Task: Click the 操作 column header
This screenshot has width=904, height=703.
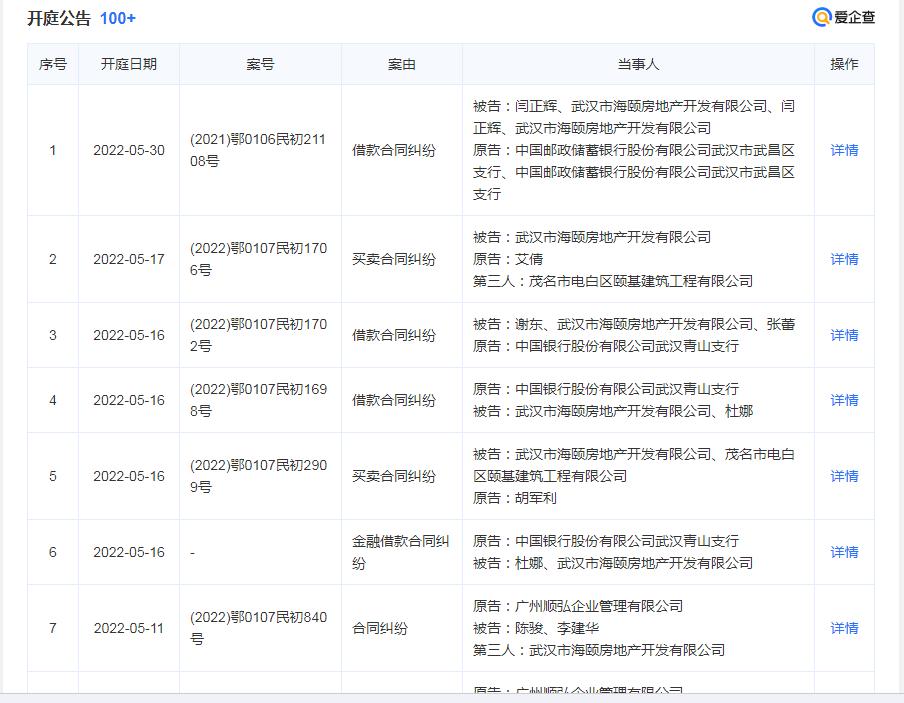Action: point(844,64)
